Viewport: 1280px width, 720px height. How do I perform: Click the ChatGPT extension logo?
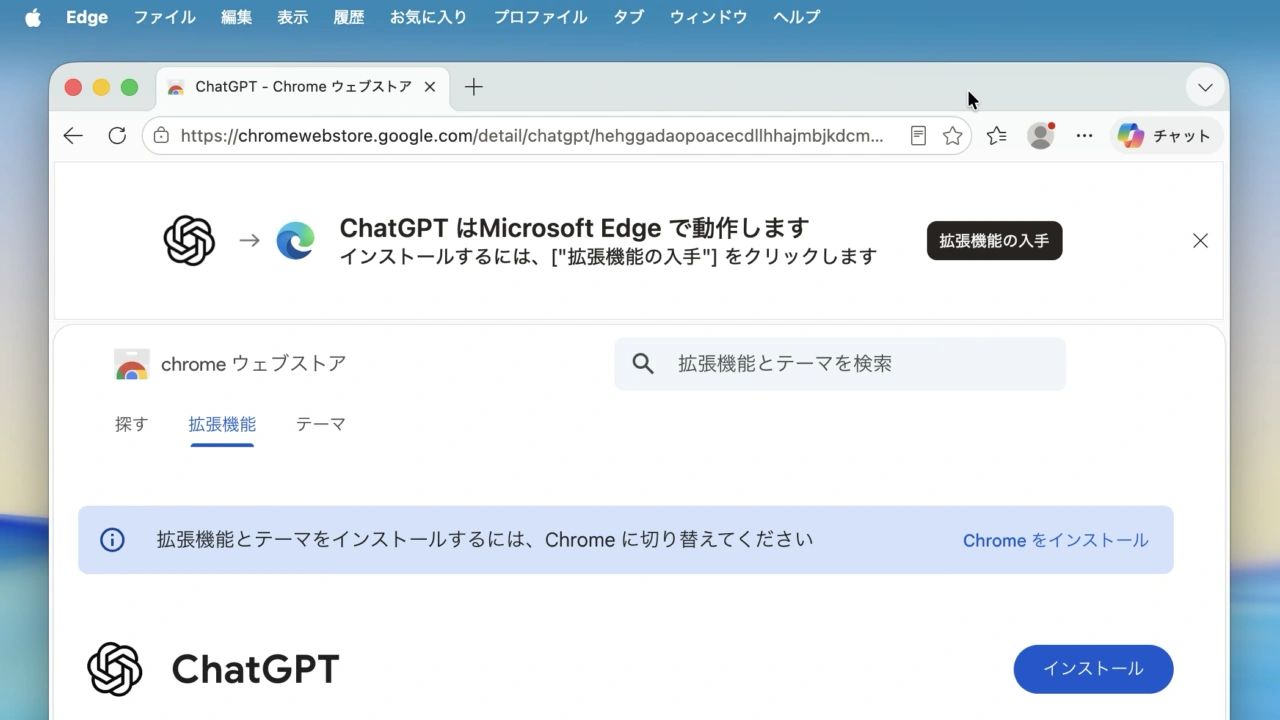(x=115, y=669)
